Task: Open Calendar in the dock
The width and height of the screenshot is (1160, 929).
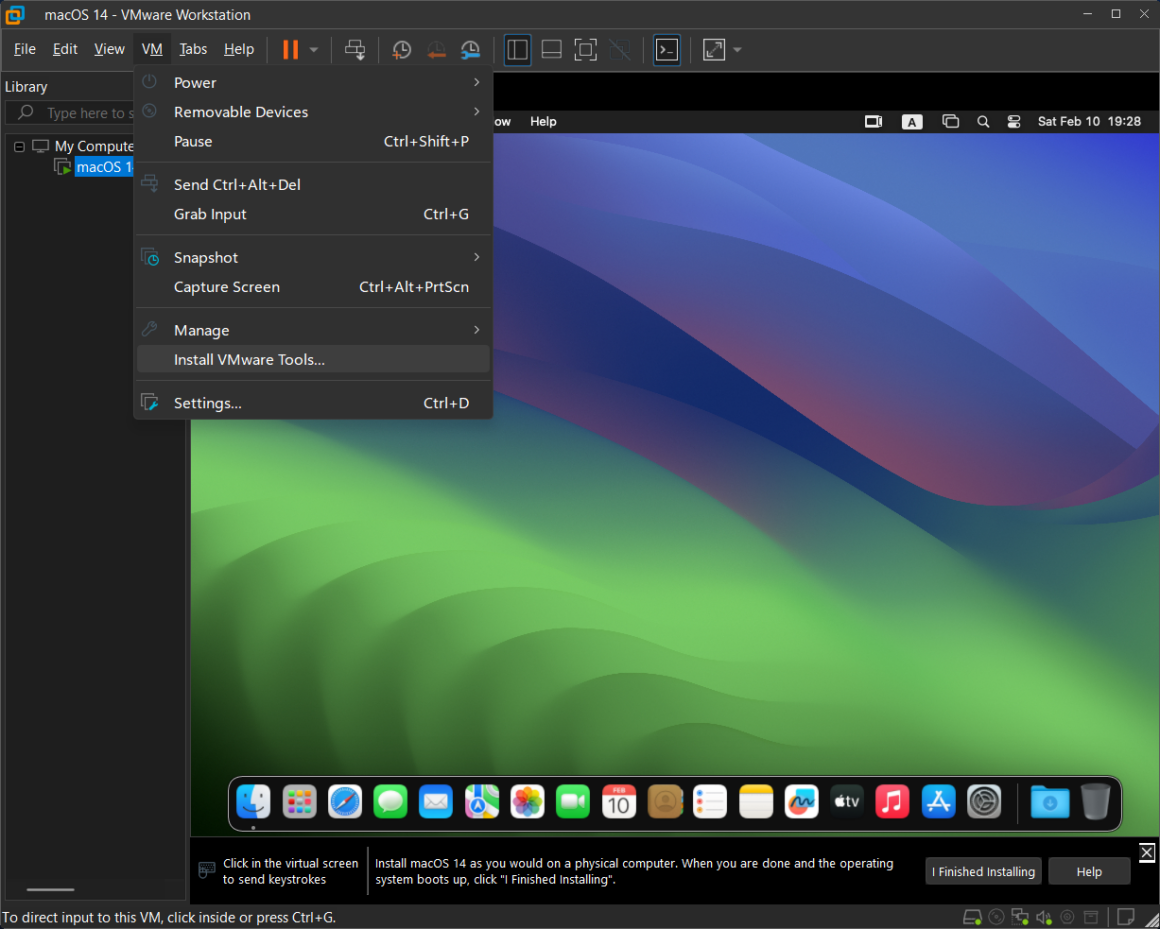Action: [619, 802]
